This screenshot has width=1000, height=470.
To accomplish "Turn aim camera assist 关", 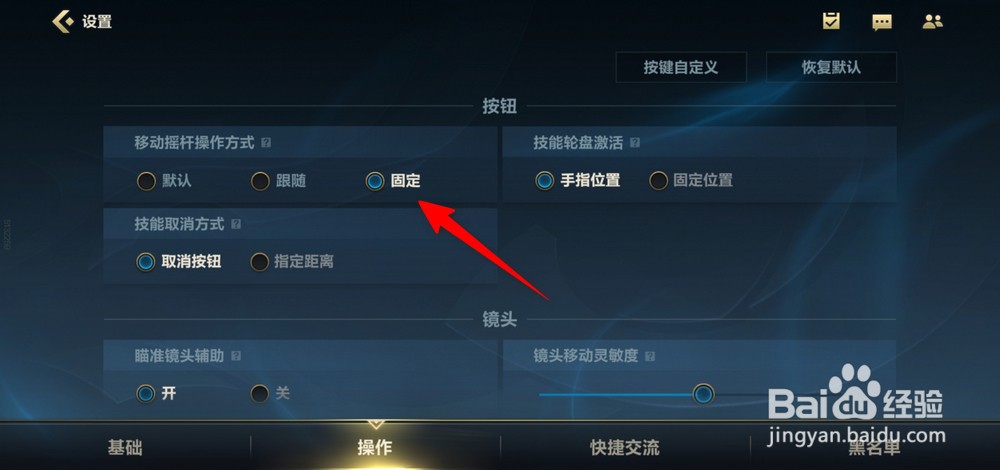I will [270, 393].
